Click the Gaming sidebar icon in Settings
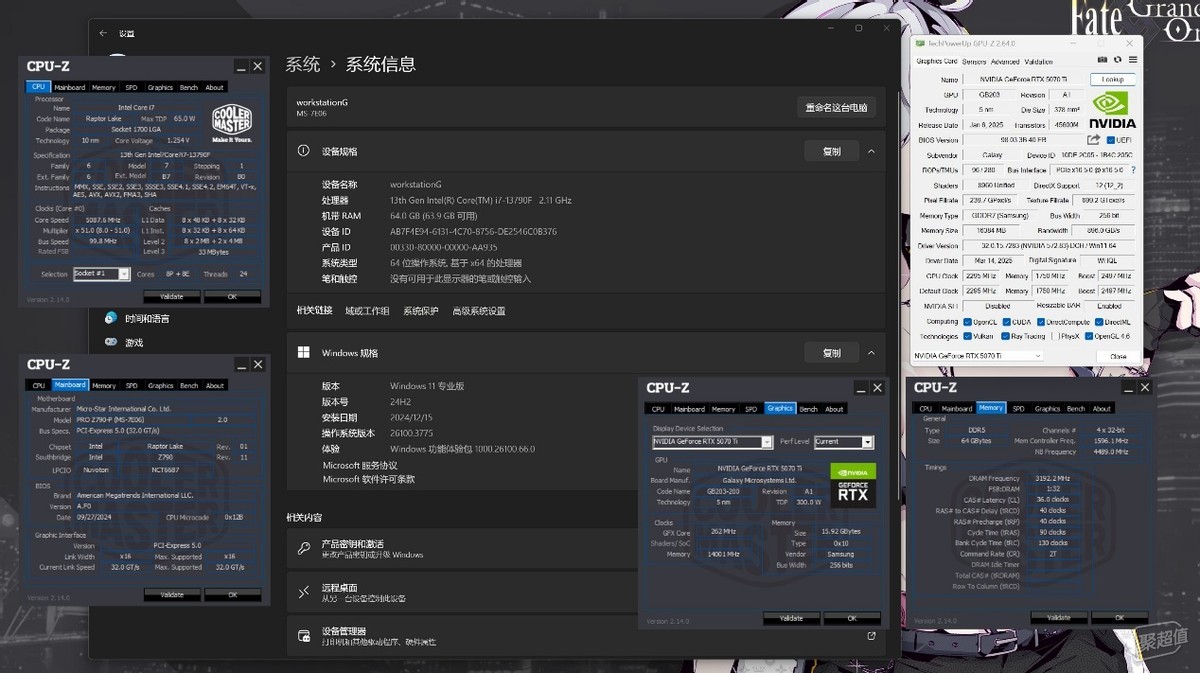Screen dimensions: 1200x673 111,342
